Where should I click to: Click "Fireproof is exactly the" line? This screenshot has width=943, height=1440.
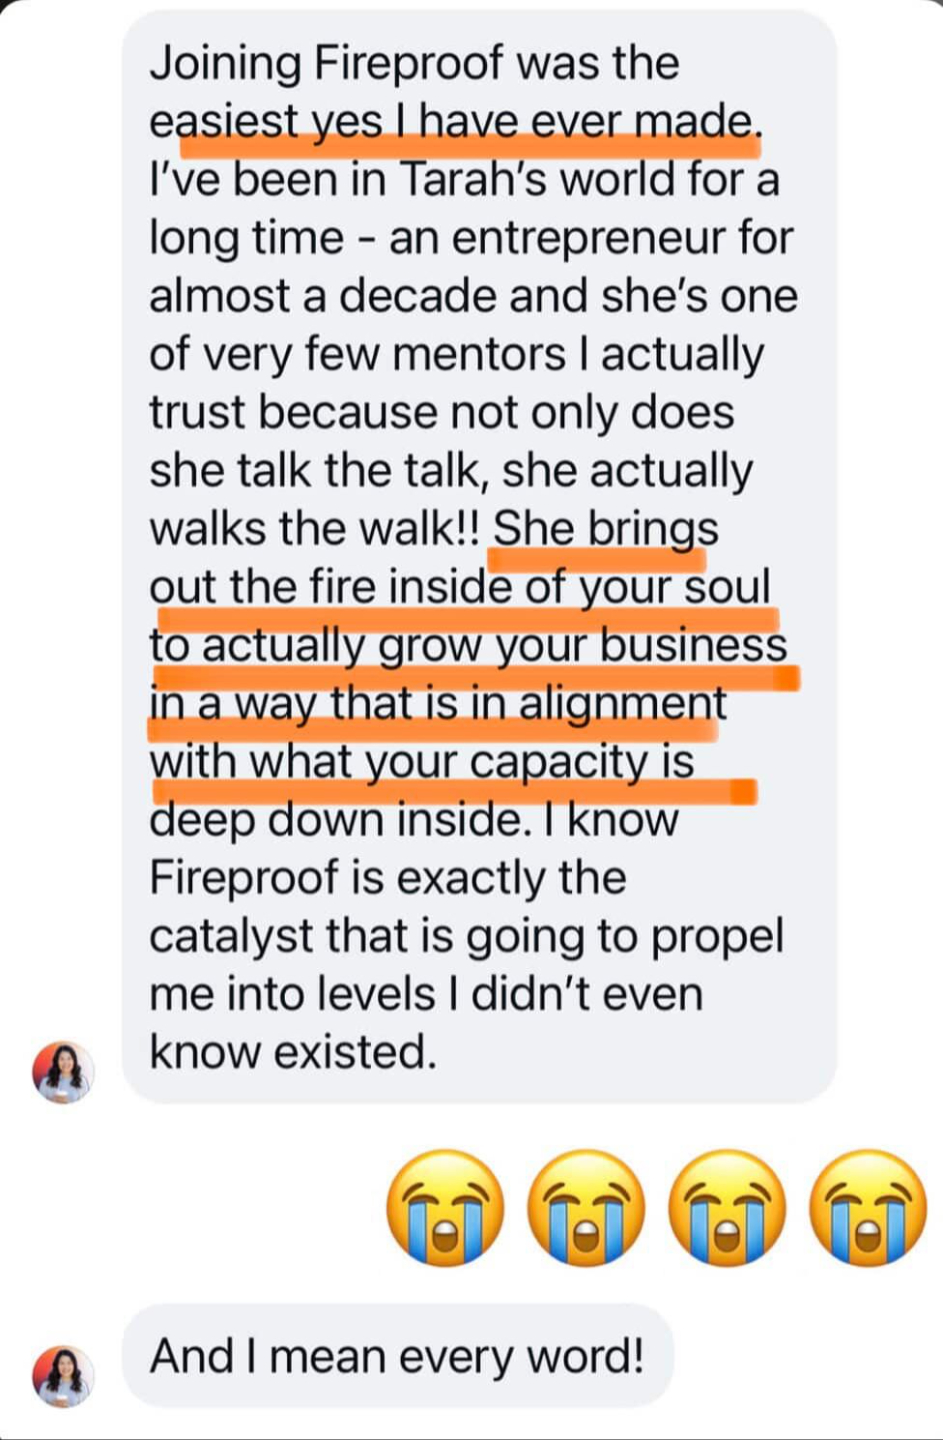tap(388, 878)
